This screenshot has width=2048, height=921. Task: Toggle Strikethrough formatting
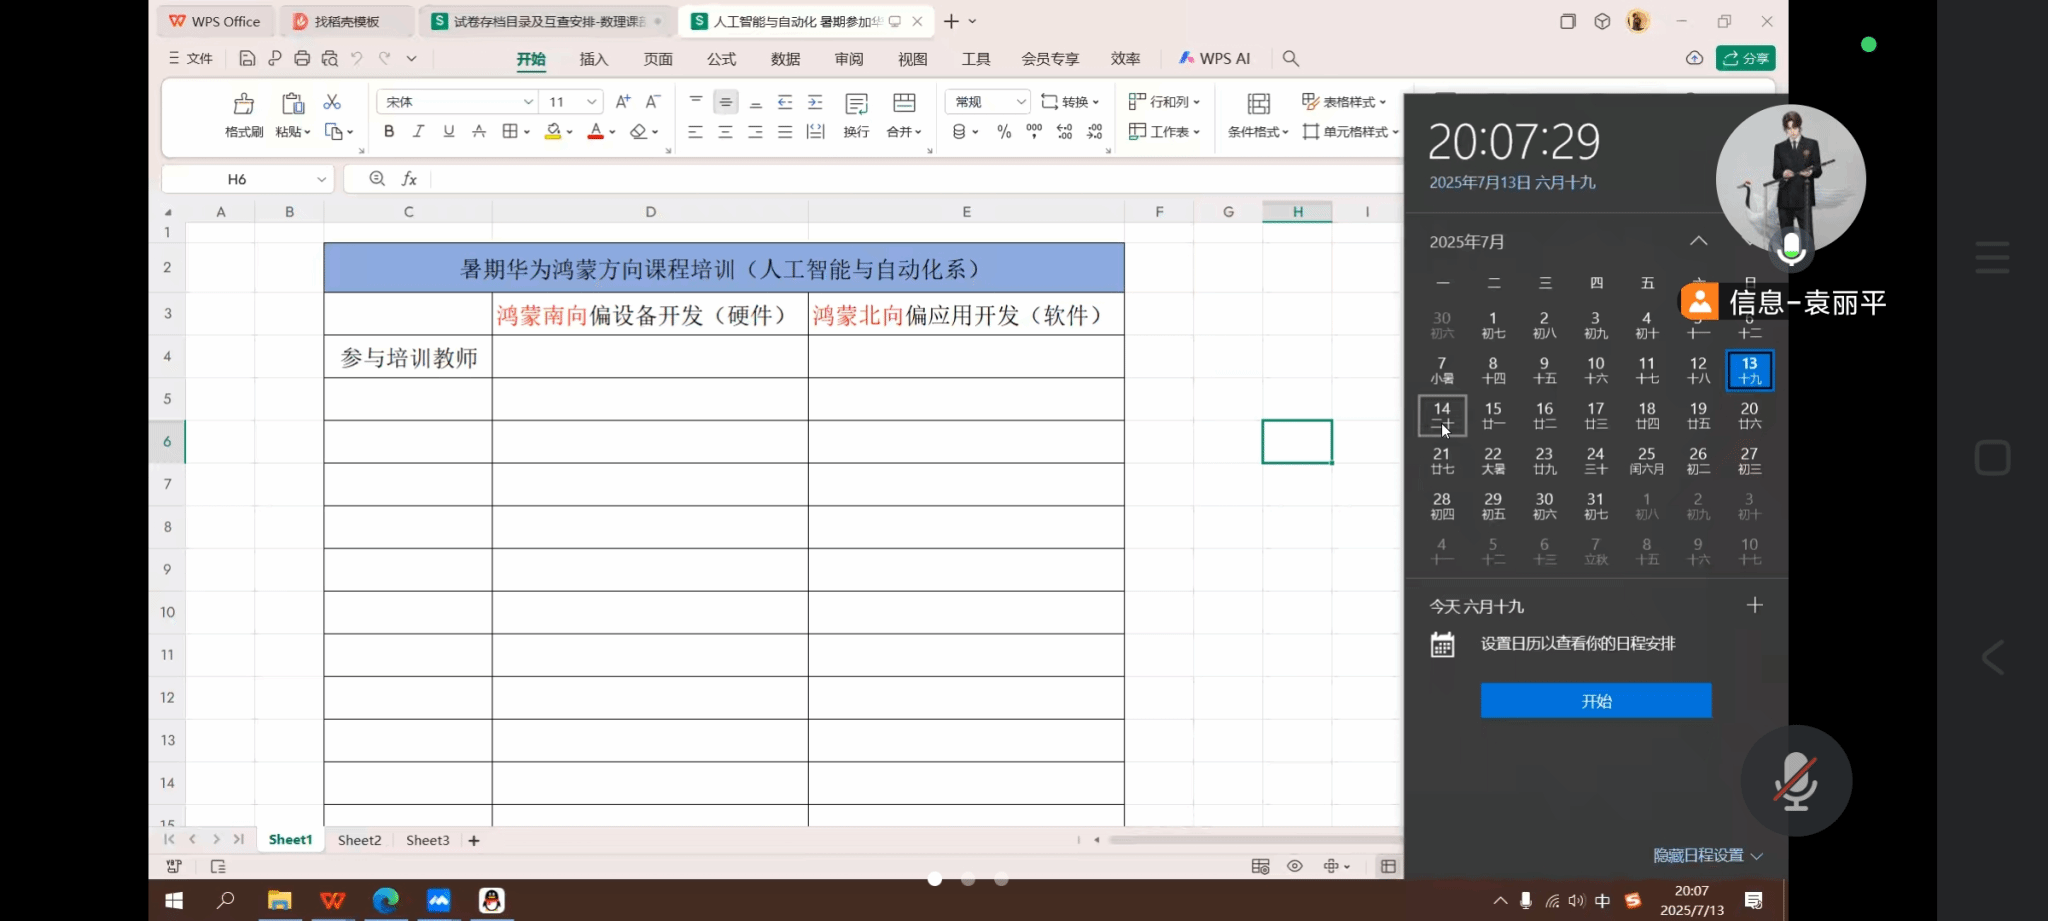[x=479, y=131]
